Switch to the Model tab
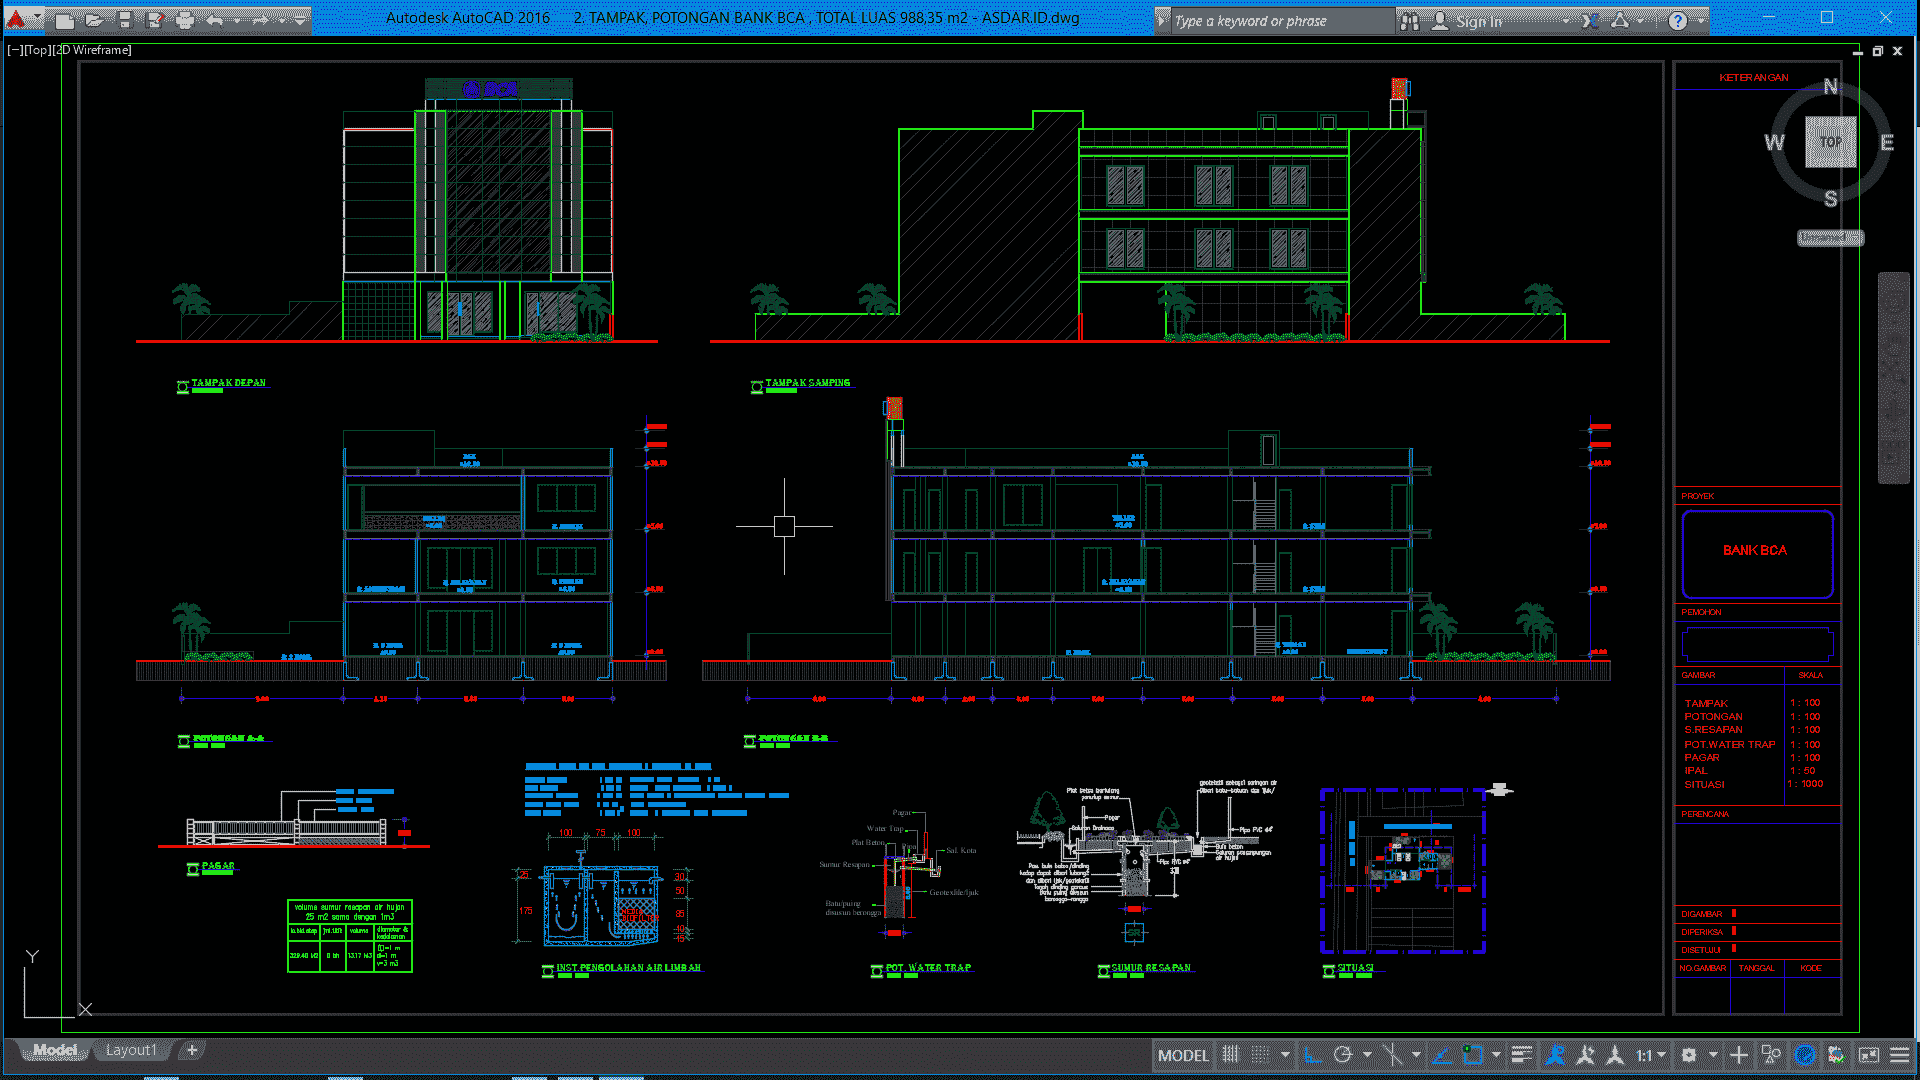This screenshot has width=1920, height=1080. [x=54, y=1050]
